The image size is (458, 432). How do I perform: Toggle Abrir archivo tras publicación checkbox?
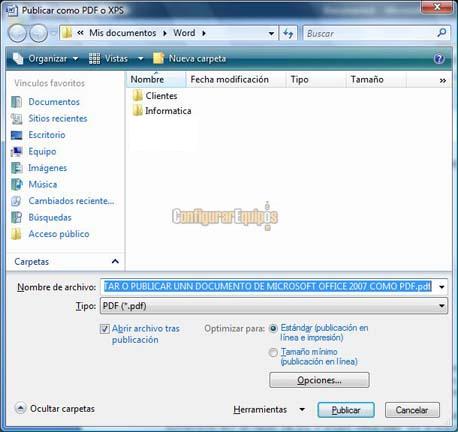pyautogui.click(x=105, y=329)
